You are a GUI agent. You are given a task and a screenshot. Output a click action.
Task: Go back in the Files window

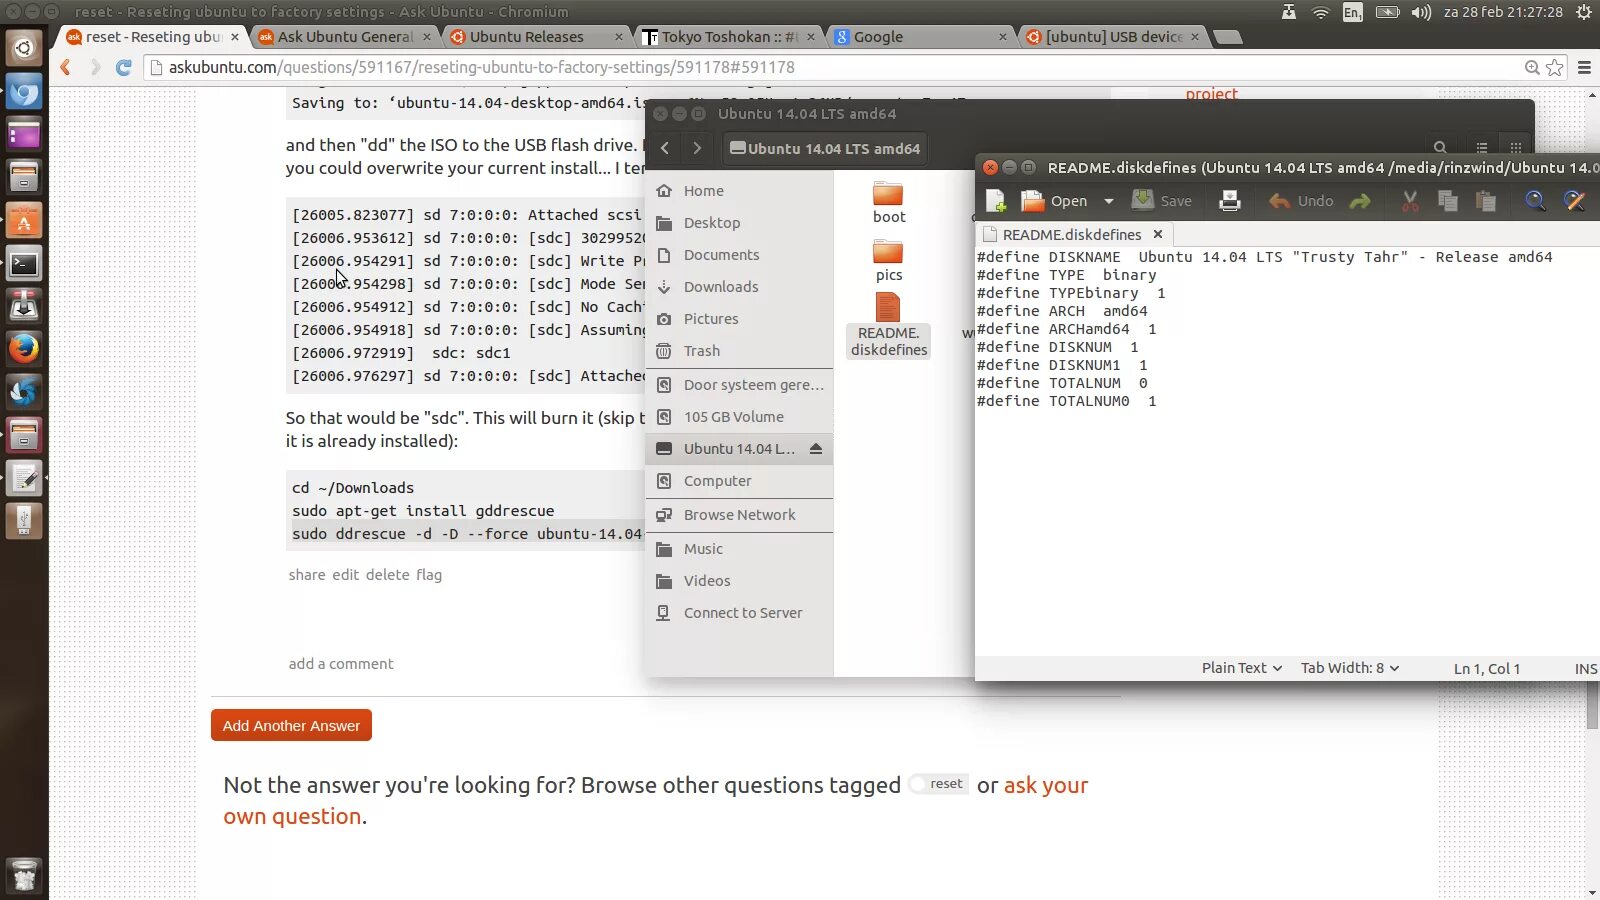665,148
